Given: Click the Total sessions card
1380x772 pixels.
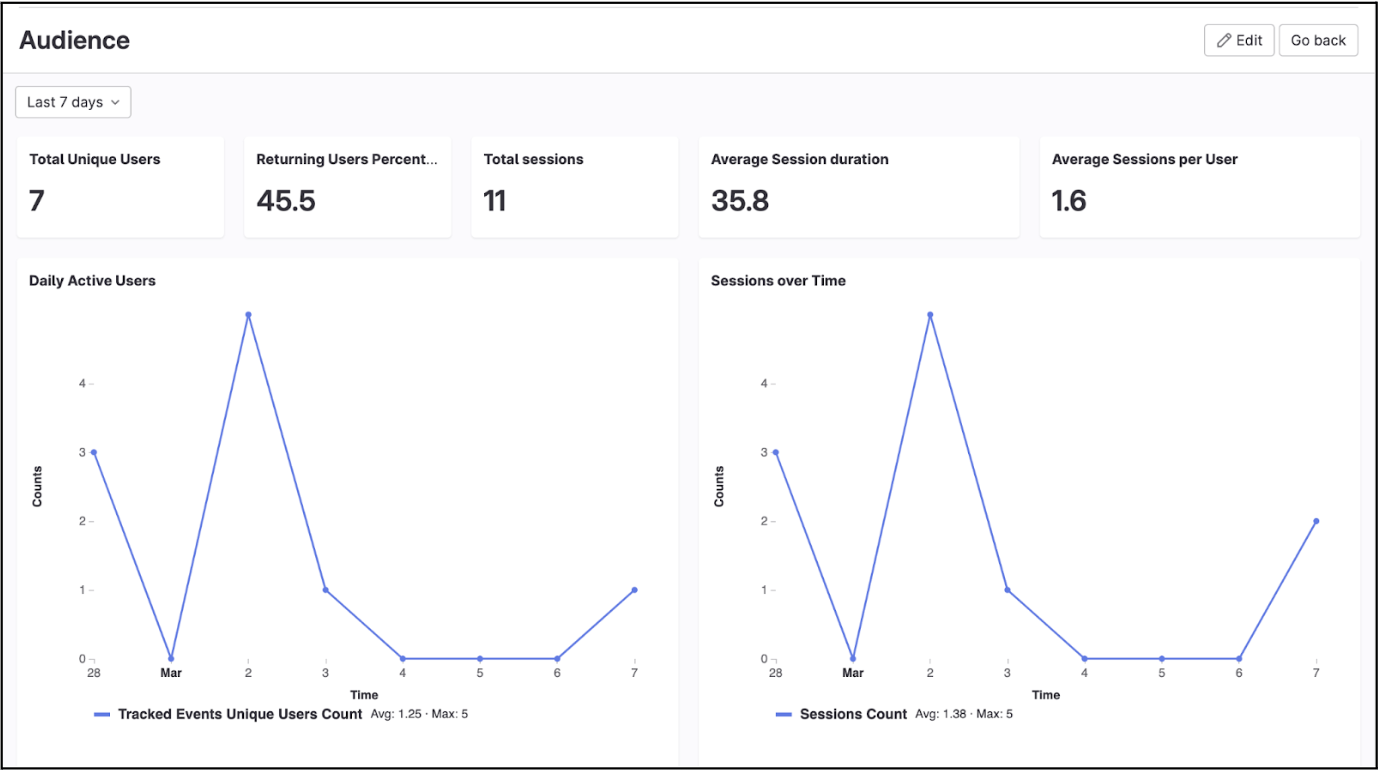Looking at the screenshot, I should 574,186.
